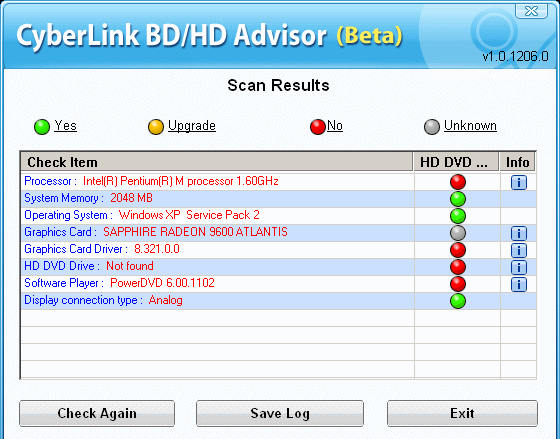Open the Upgrade legend link
The width and height of the screenshot is (560, 439).
pos(192,126)
